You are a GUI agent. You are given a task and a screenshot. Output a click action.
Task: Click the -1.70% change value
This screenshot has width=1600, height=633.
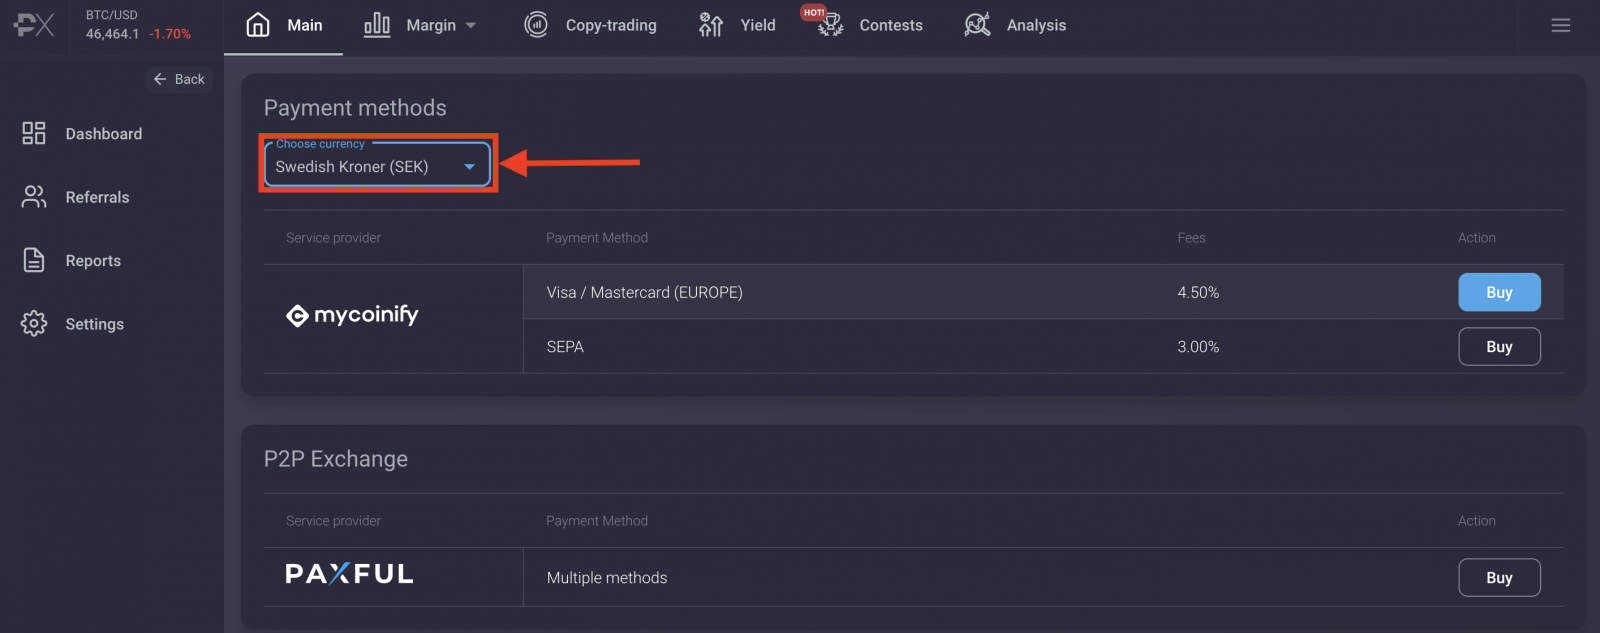pos(170,34)
